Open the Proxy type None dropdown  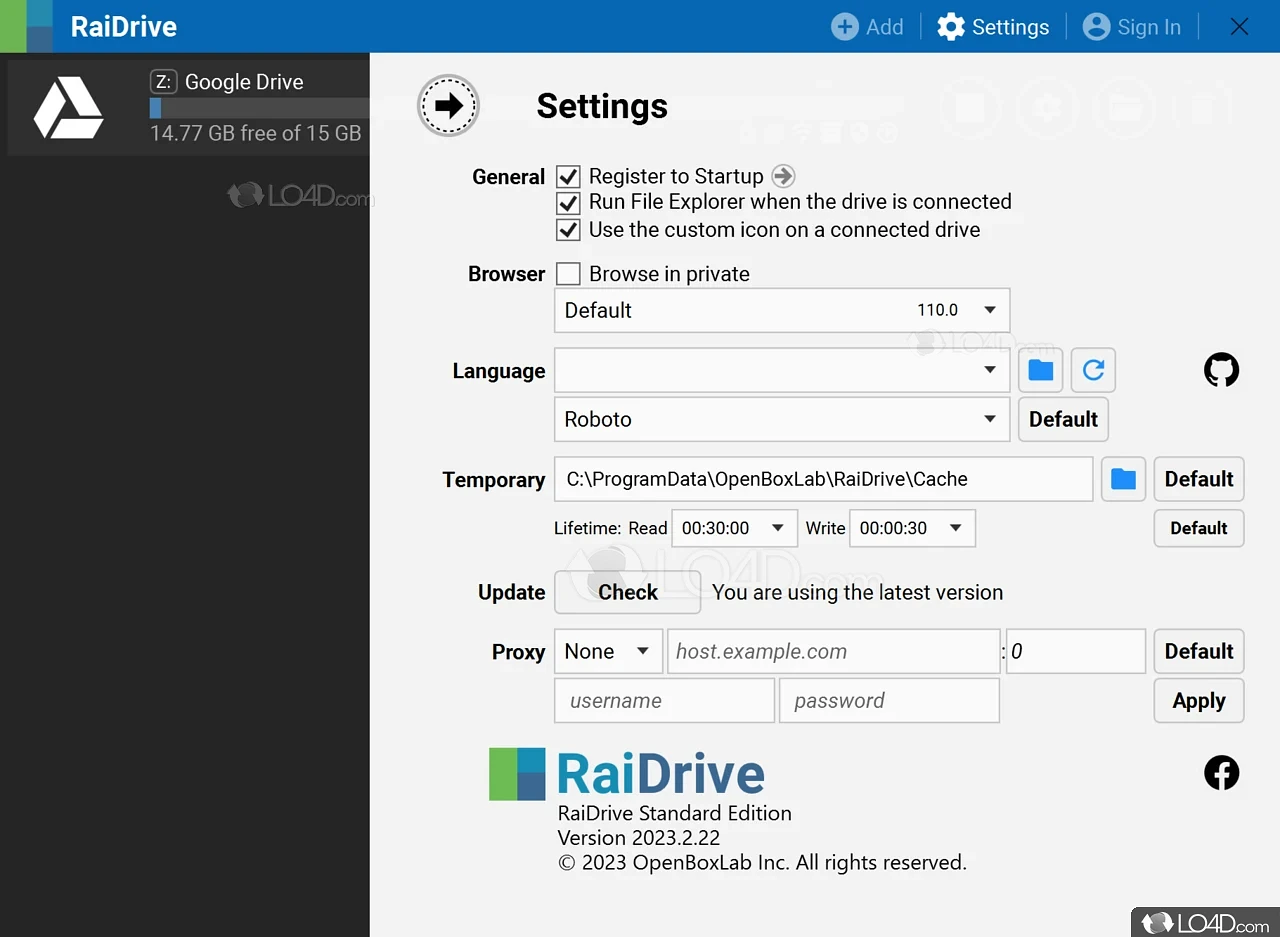(x=608, y=651)
